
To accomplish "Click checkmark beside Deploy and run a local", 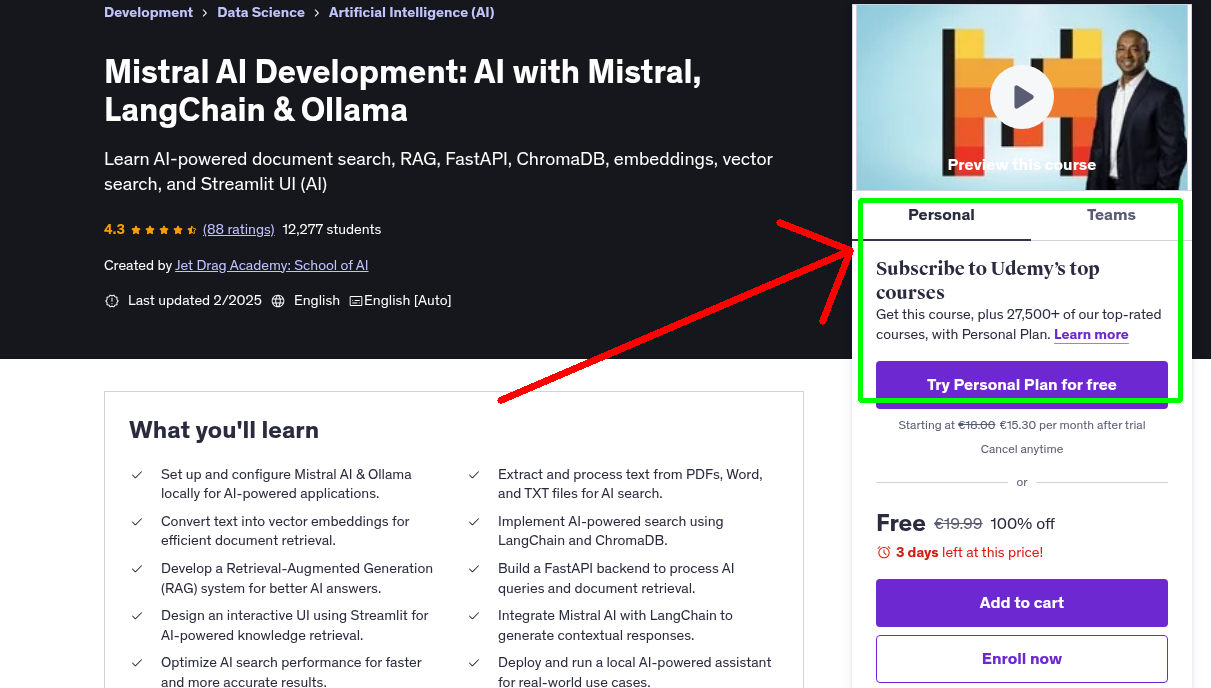I will (474, 663).
